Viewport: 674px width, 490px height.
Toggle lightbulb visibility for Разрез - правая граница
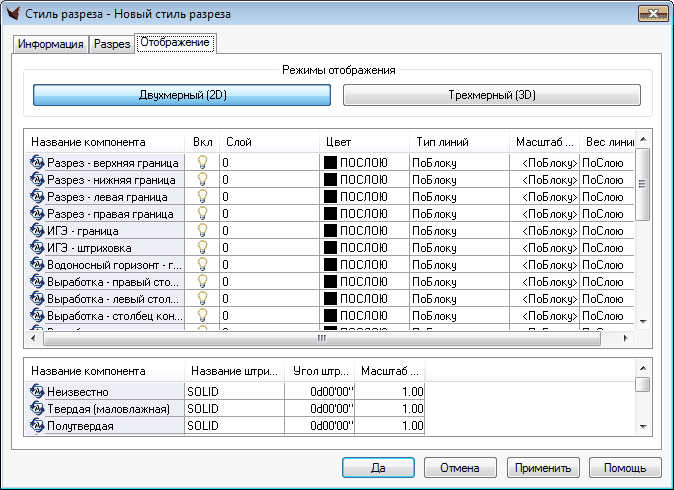(x=201, y=213)
